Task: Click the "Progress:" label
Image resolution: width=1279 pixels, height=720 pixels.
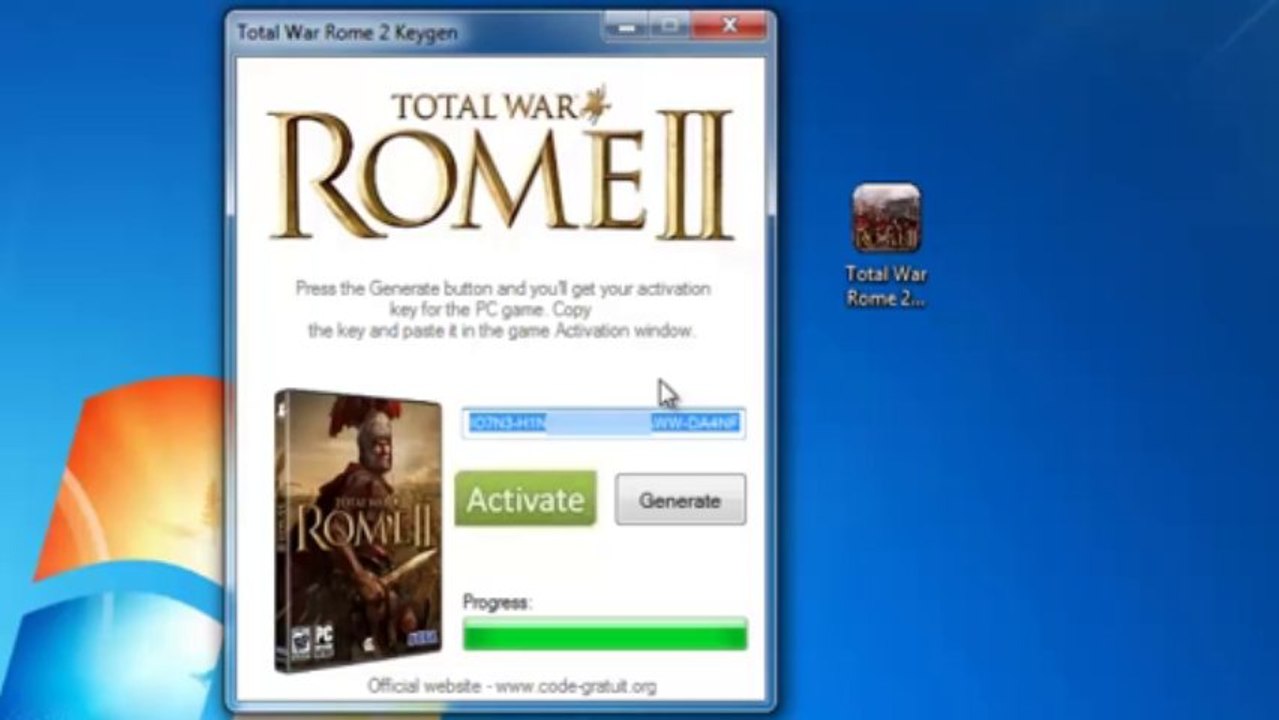Action: pos(498,603)
